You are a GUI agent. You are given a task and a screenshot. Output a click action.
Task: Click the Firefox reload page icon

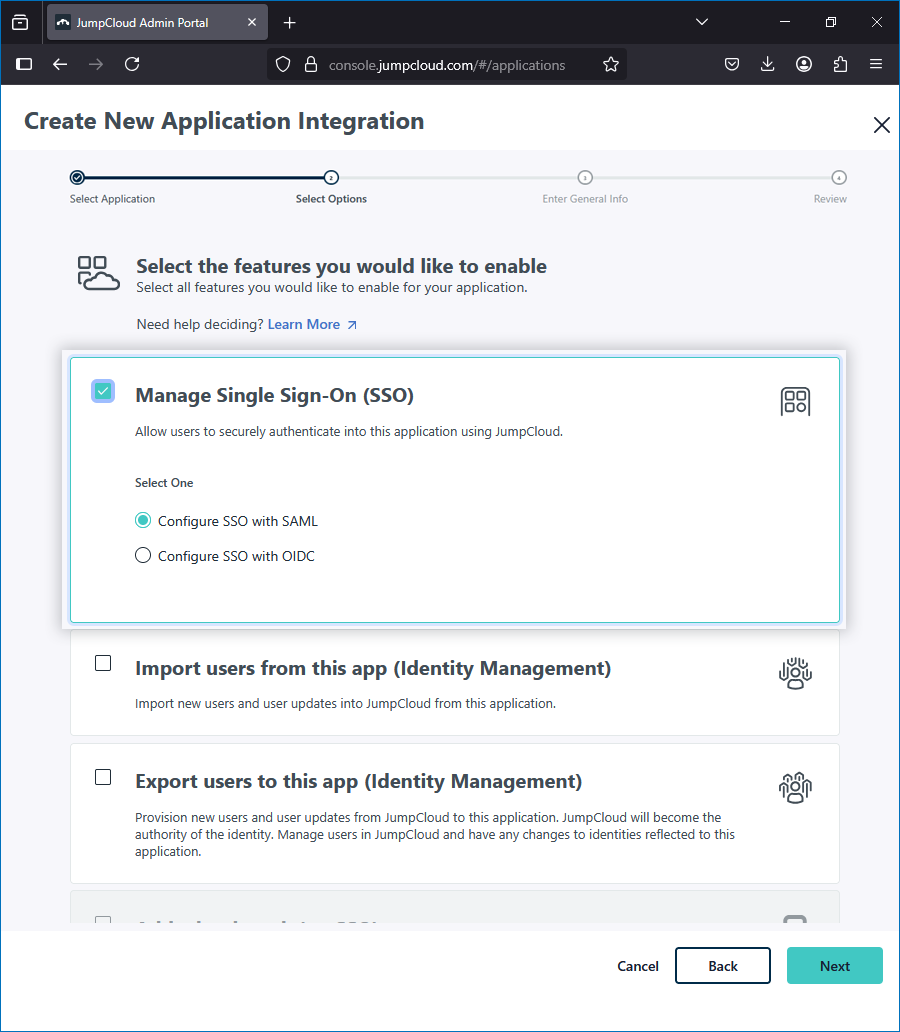(x=132, y=64)
